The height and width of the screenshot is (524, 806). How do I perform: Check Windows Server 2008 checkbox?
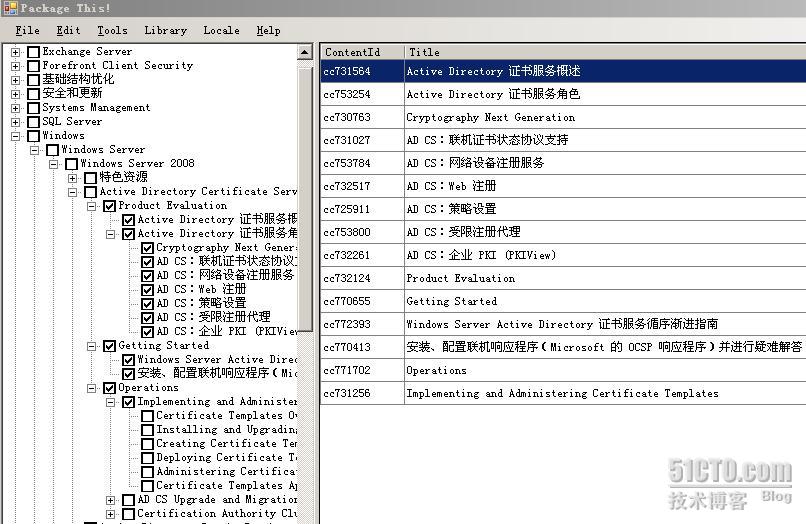(72, 164)
